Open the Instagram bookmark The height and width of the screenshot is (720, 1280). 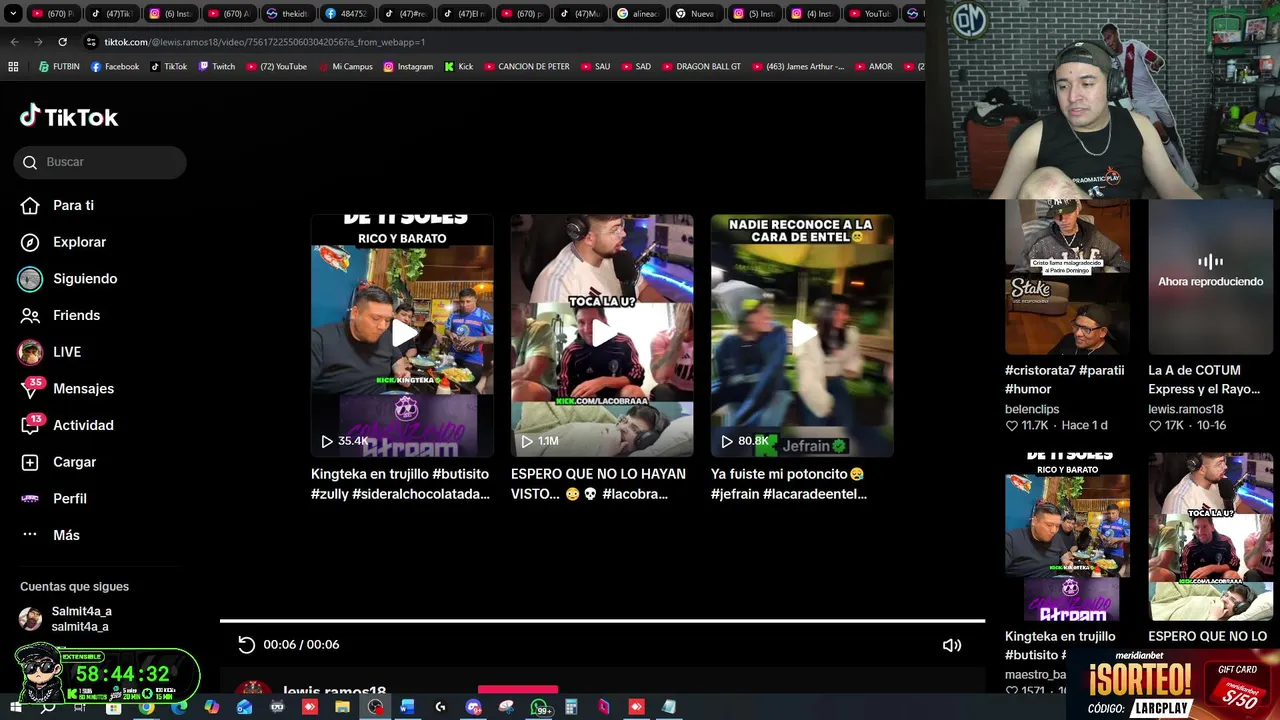408,67
